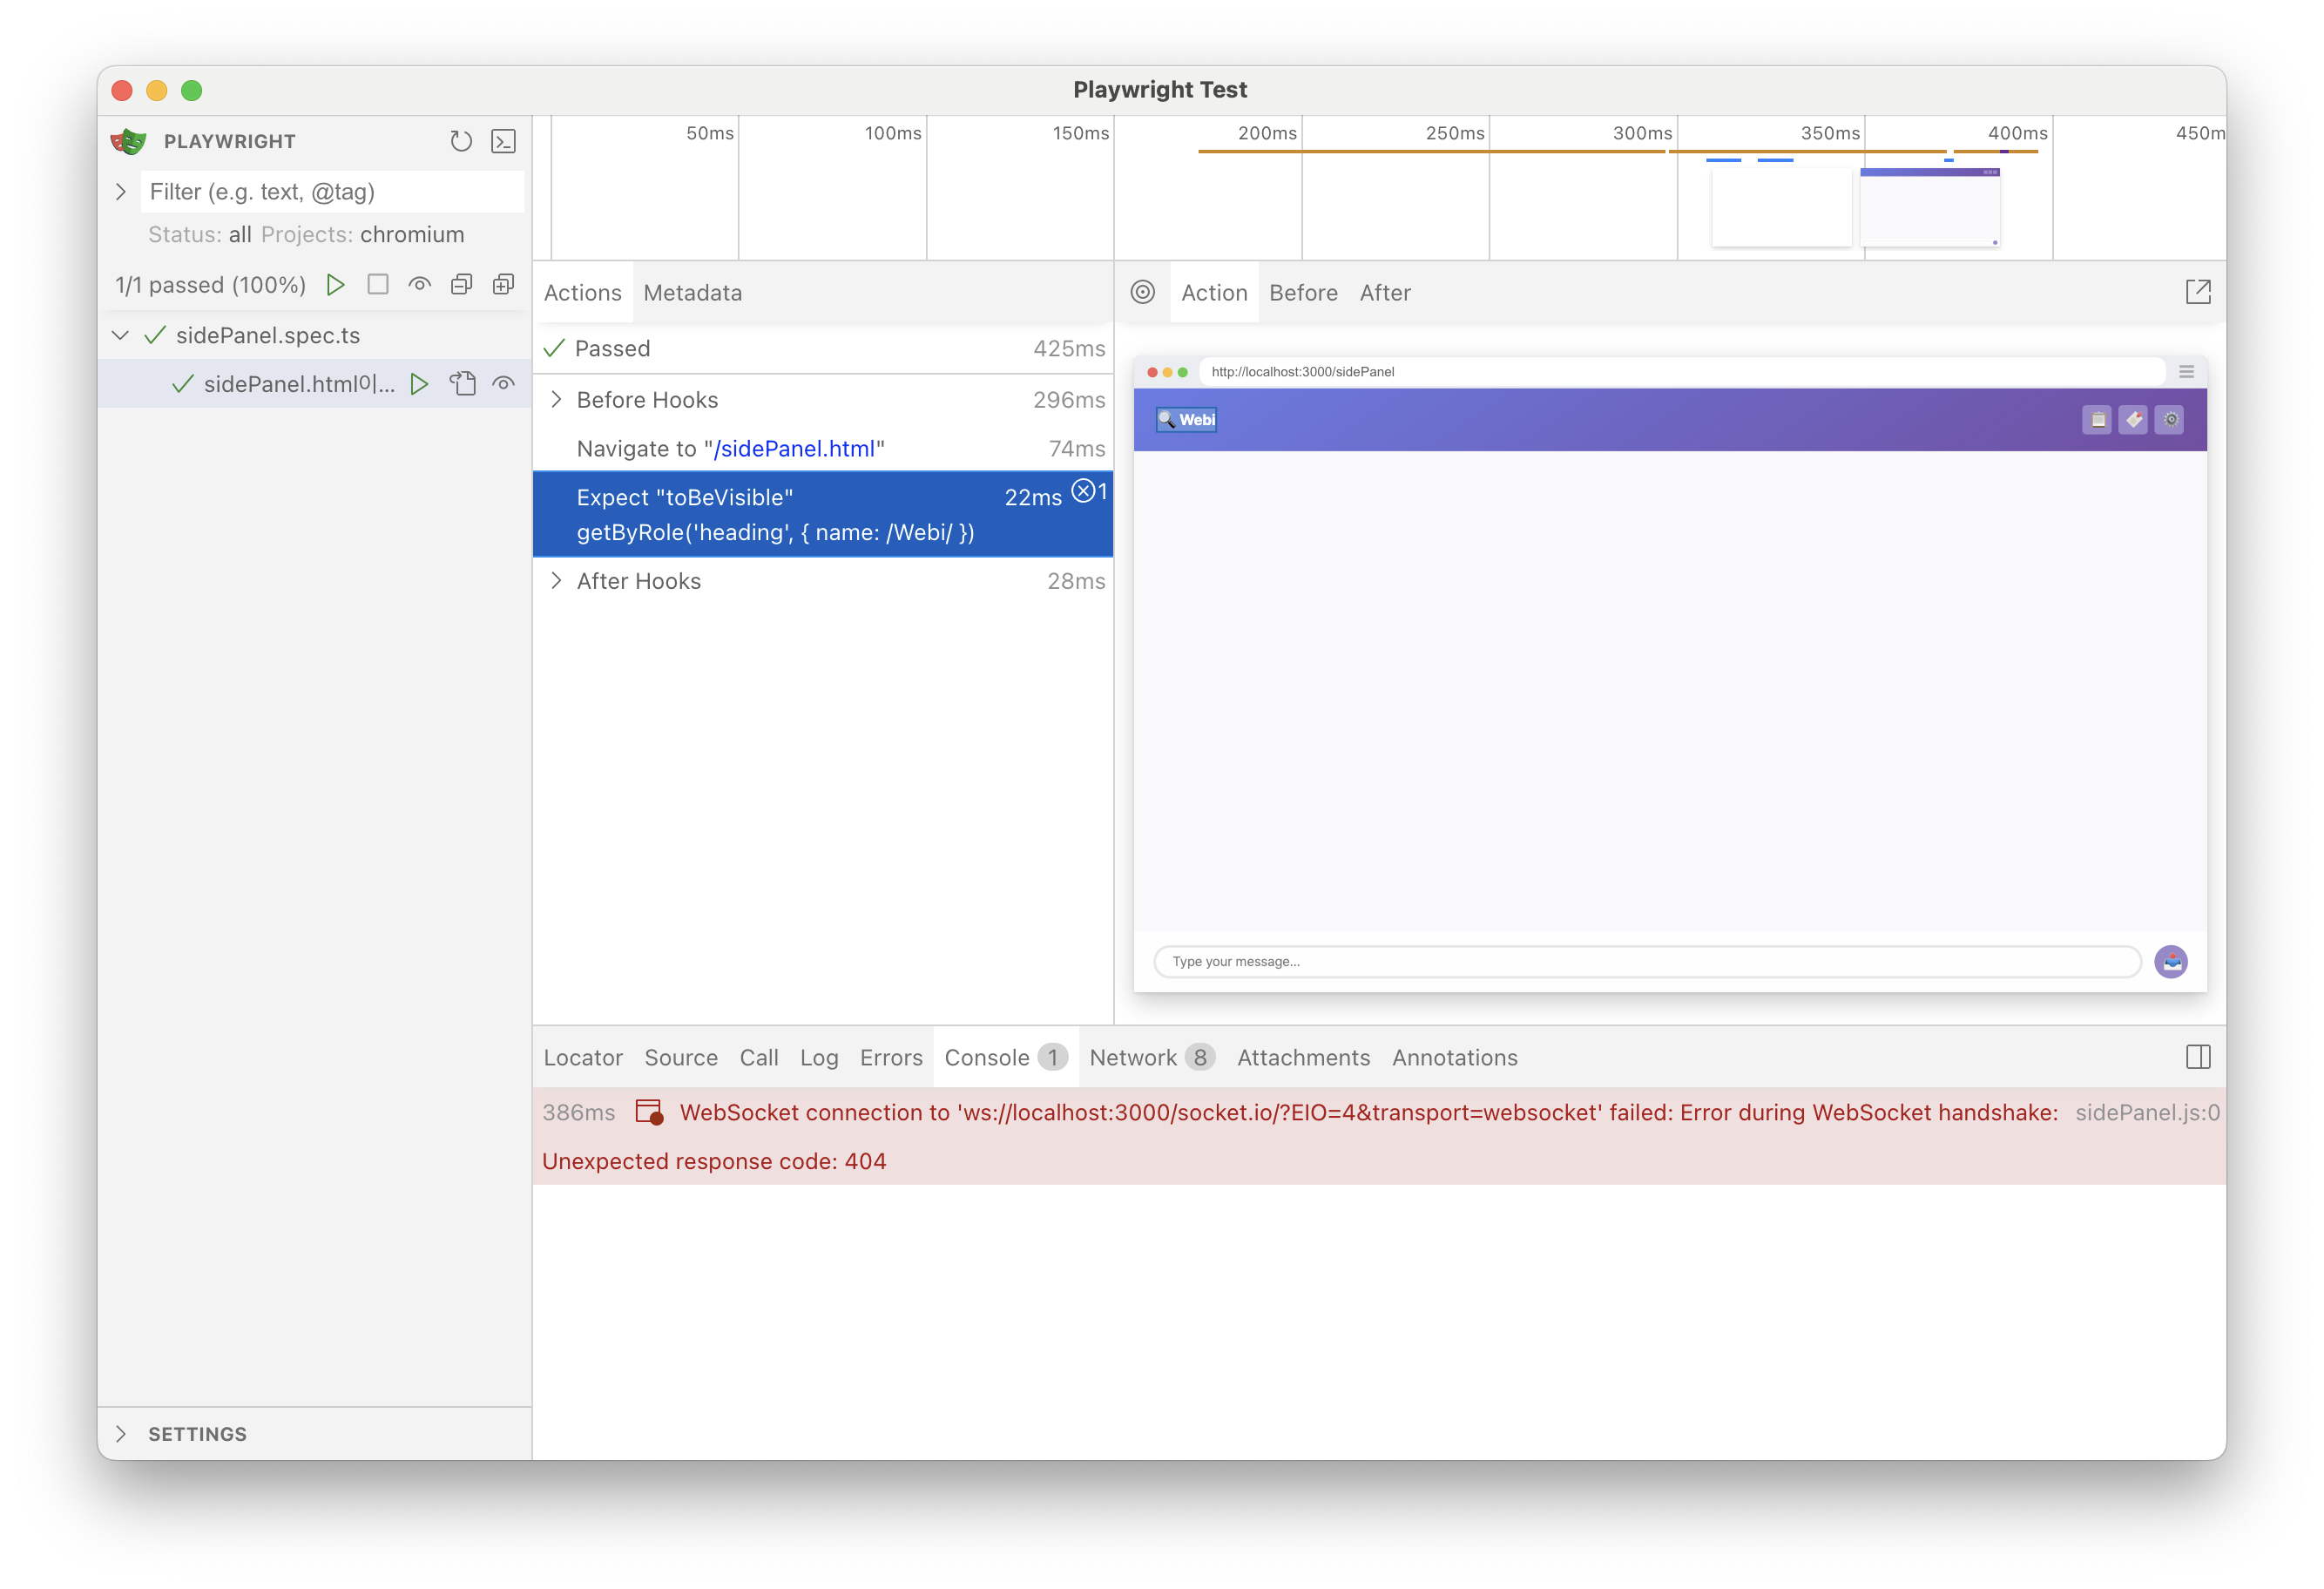This screenshot has width=2324, height=1589.
Task: Switch to the Metadata tab
Action: 692,293
